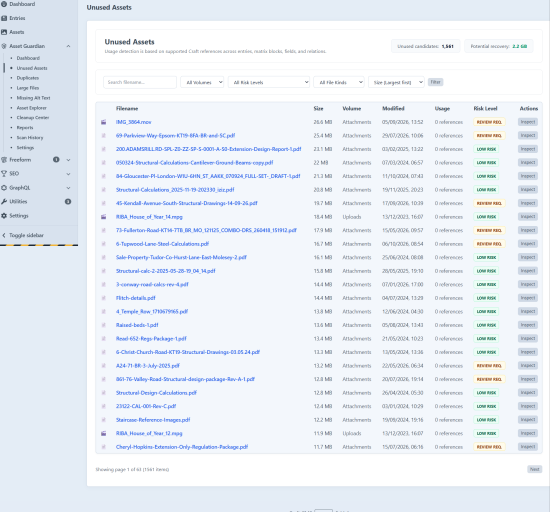Click the Search filename input field
This screenshot has width=550, height=512.
coord(140,82)
